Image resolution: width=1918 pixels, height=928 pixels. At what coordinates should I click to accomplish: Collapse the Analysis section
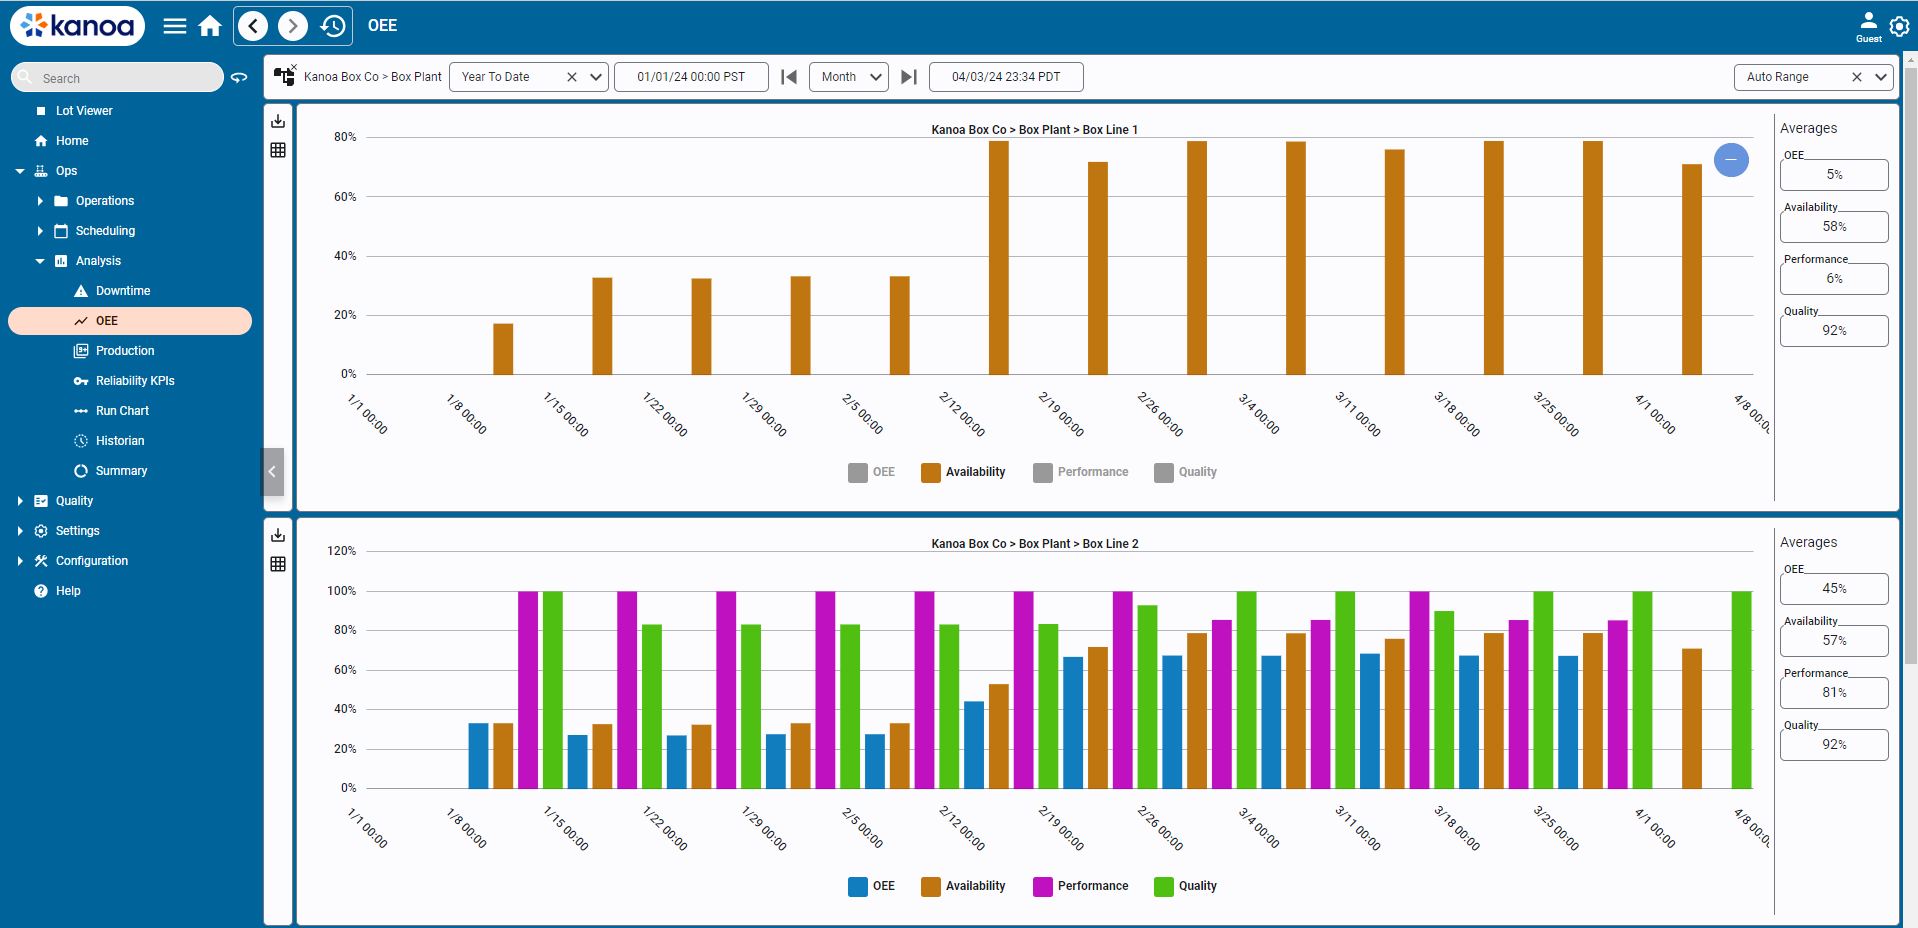tap(40, 261)
